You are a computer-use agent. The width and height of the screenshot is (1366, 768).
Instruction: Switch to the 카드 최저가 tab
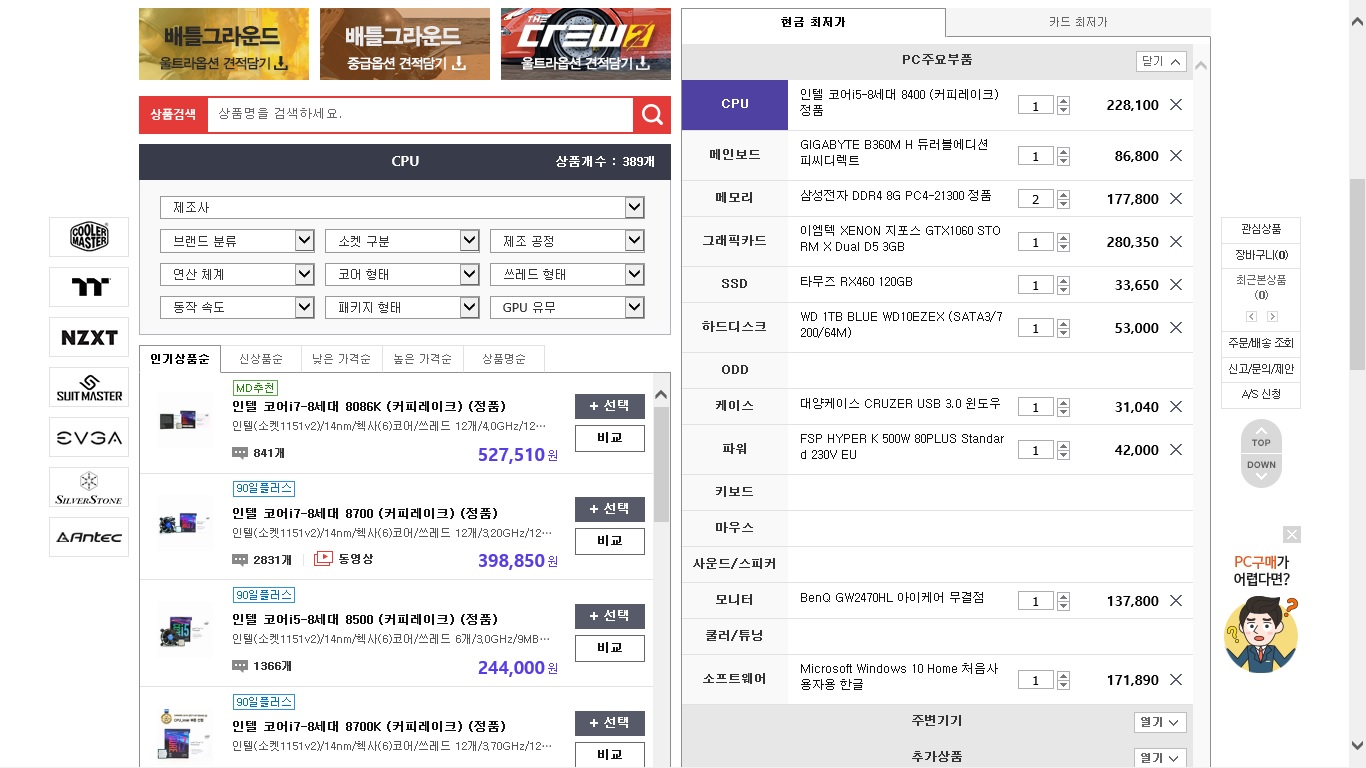click(x=1078, y=22)
